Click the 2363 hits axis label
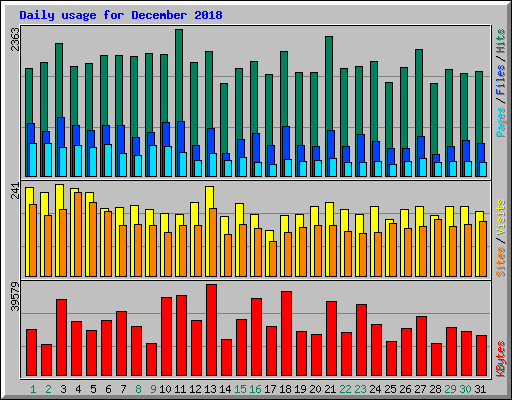This screenshot has height=400, width=512. pos(15,39)
